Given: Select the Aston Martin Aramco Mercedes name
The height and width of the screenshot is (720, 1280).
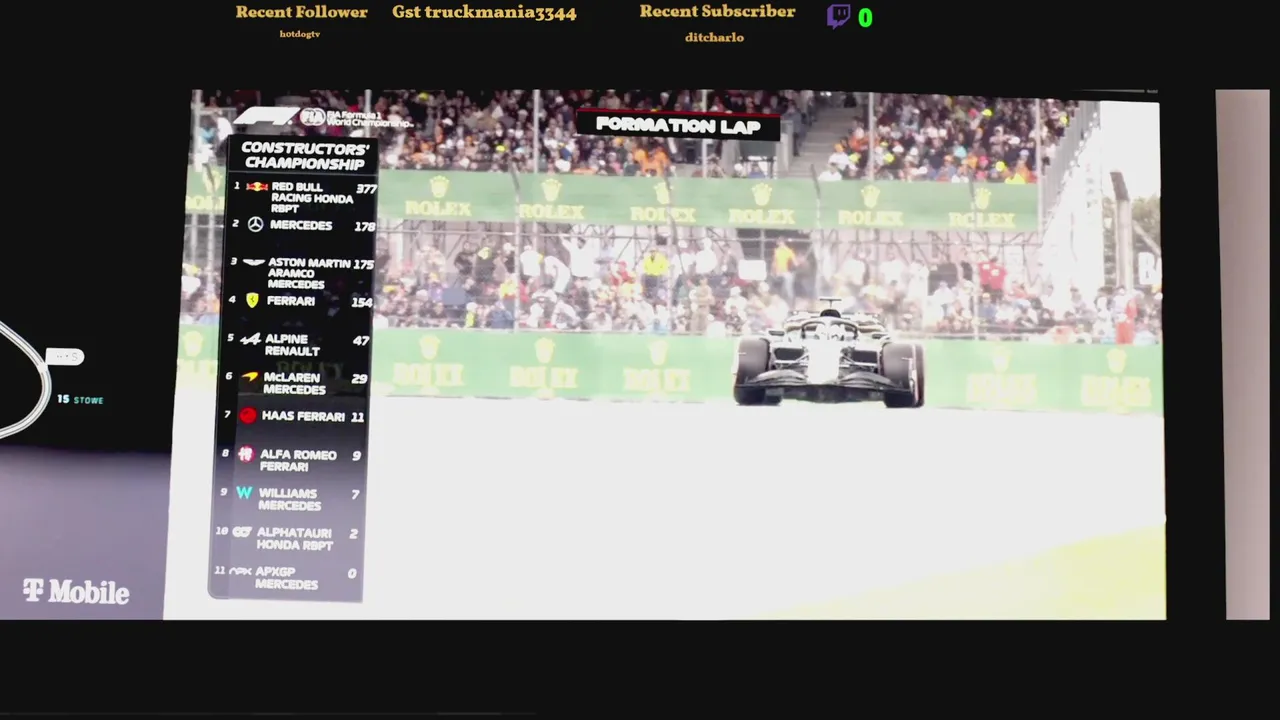Looking at the screenshot, I should point(308,274).
